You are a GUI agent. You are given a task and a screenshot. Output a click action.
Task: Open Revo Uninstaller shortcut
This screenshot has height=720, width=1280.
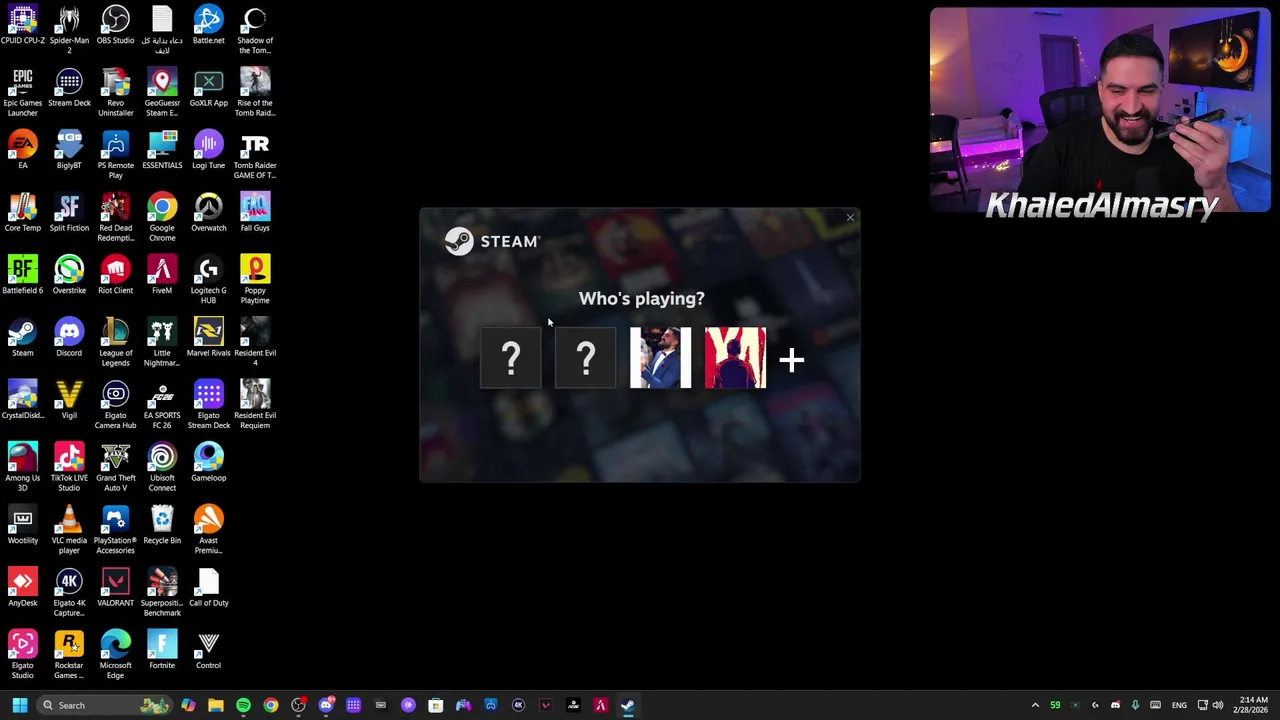[x=115, y=92]
